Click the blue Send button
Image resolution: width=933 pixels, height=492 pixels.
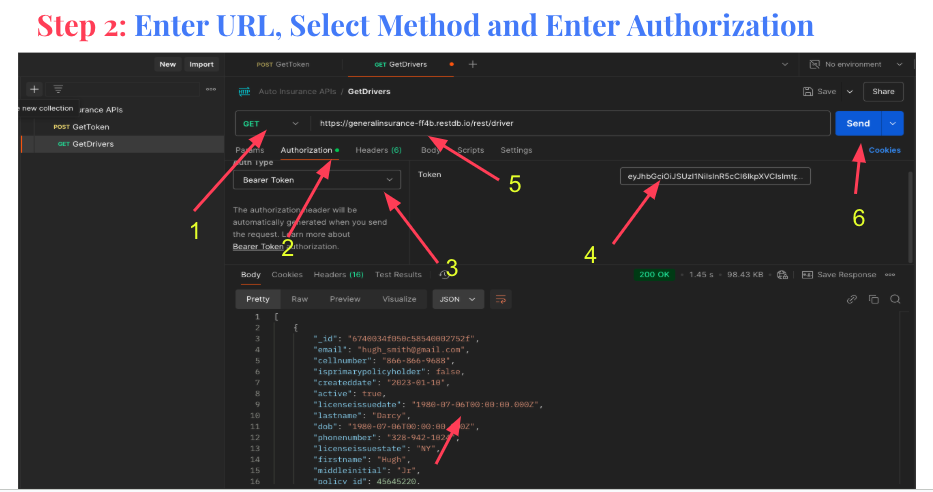click(x=858, y=124)
